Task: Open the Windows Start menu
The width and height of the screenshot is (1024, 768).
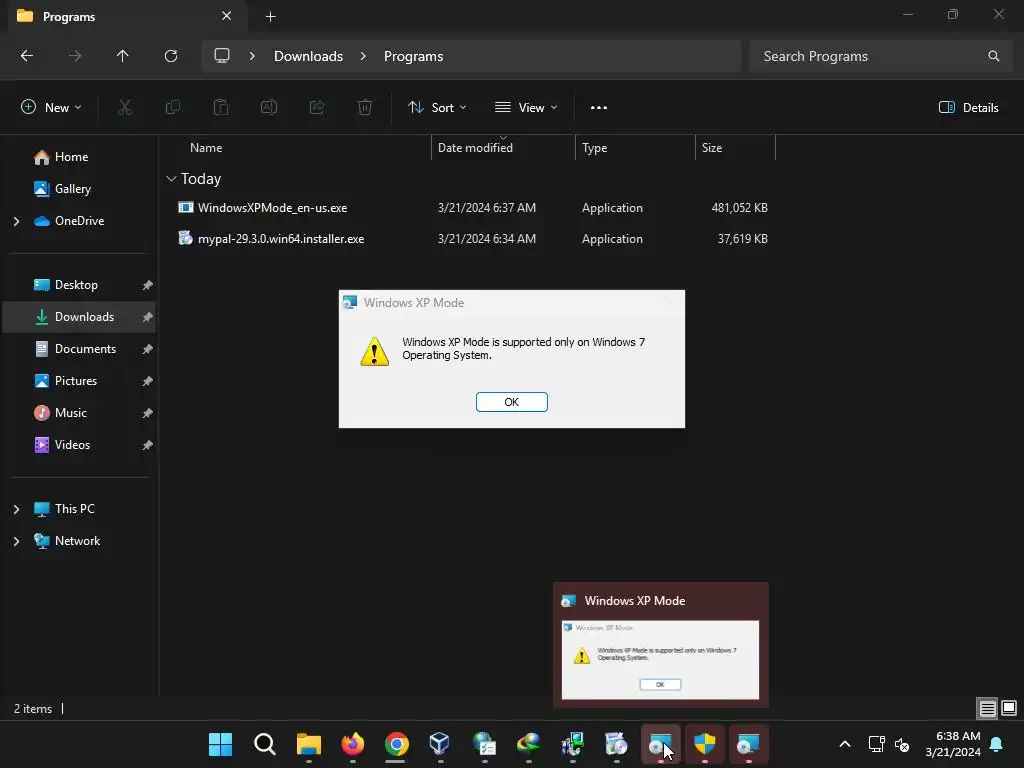Action: coord(220,744)
